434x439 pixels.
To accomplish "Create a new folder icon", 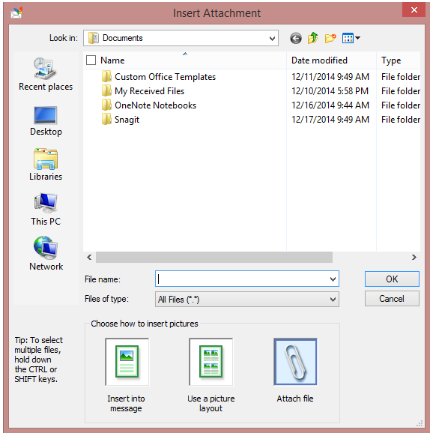I will (x=330, y=38).
